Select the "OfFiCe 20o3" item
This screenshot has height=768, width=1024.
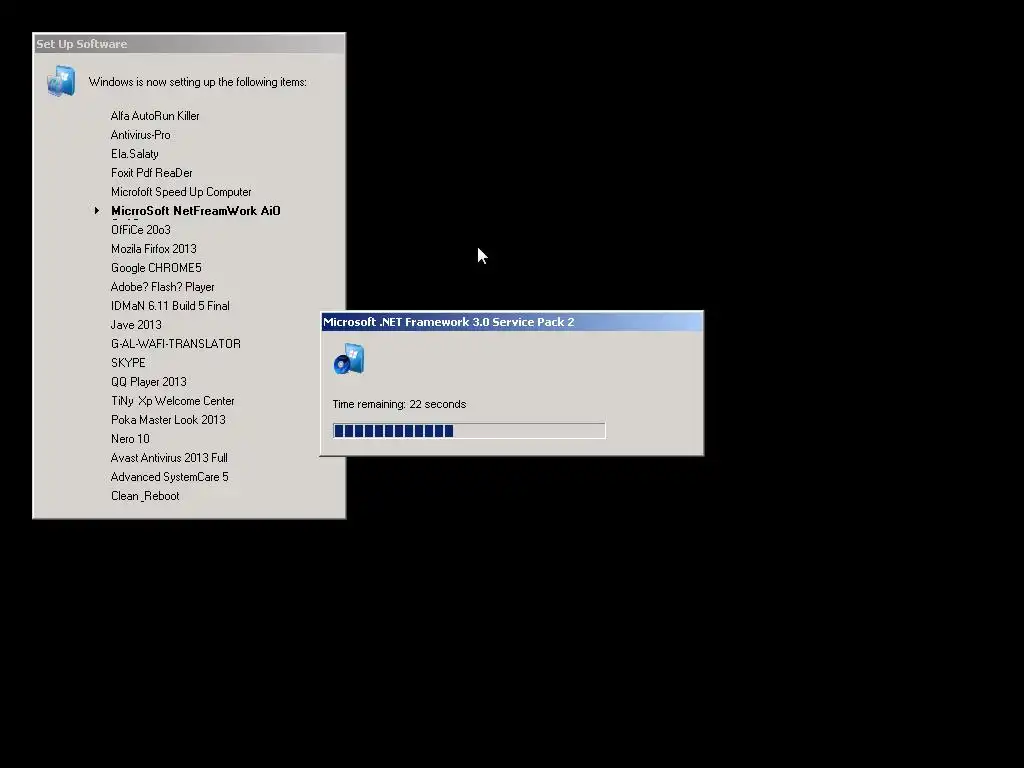(x=140, y=229)
